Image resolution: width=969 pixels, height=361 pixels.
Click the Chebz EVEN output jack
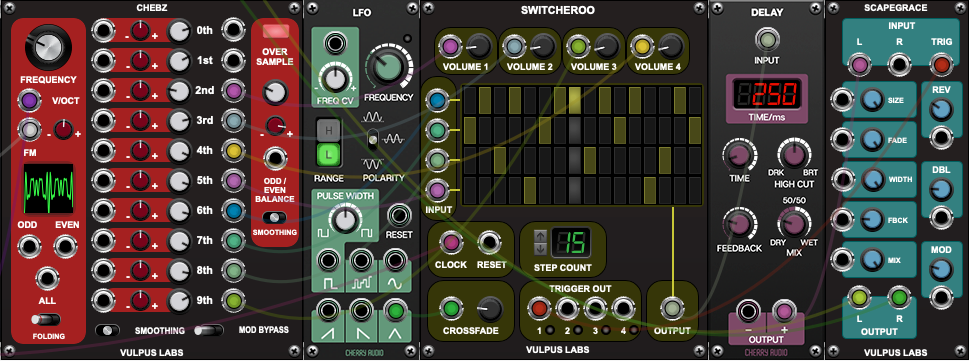point(66,247)
